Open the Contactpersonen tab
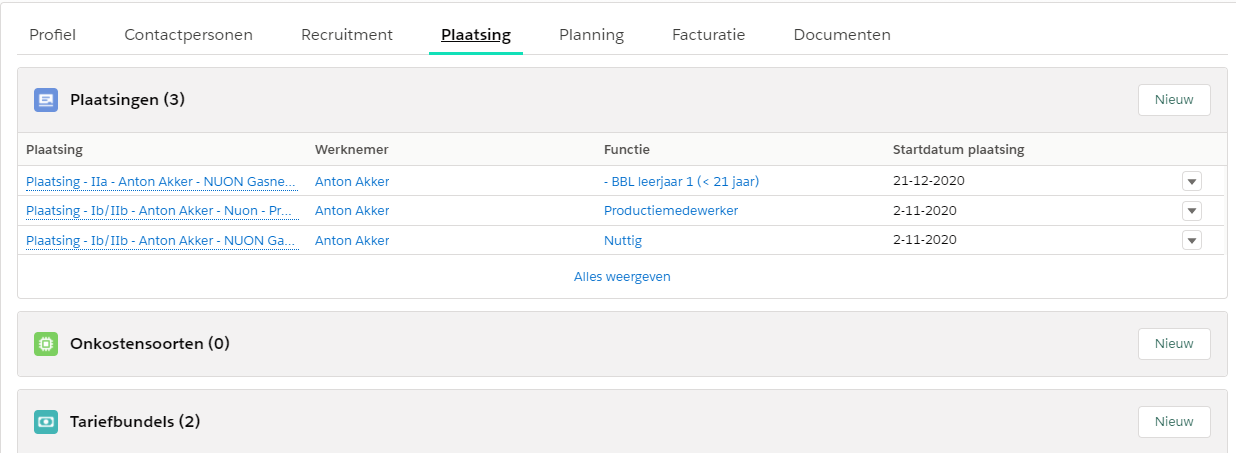This screenshot has width=1236, height=453. [x=188, y=35]
